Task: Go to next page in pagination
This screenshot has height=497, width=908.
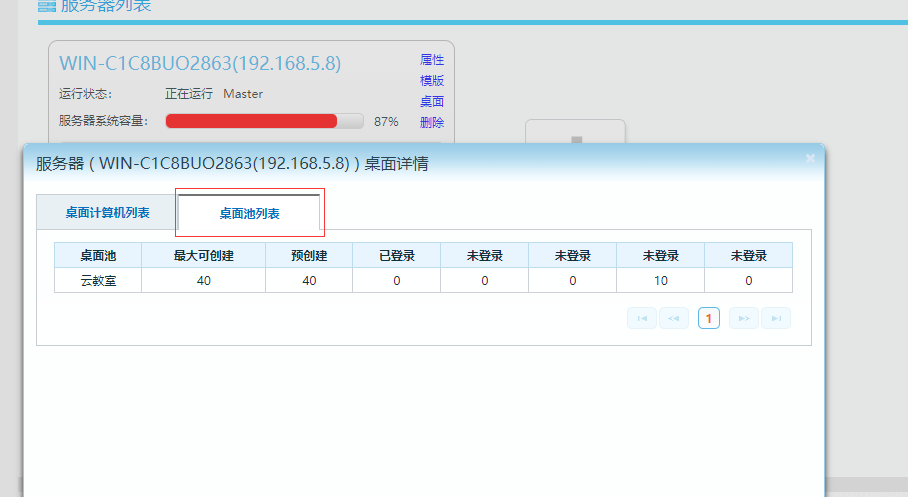Action: tap(743, 318)
